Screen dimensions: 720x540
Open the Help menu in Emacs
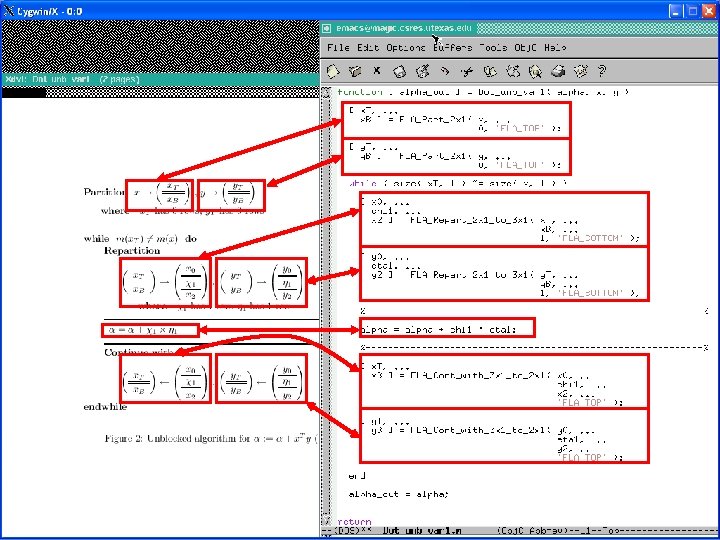pos(555,47)
